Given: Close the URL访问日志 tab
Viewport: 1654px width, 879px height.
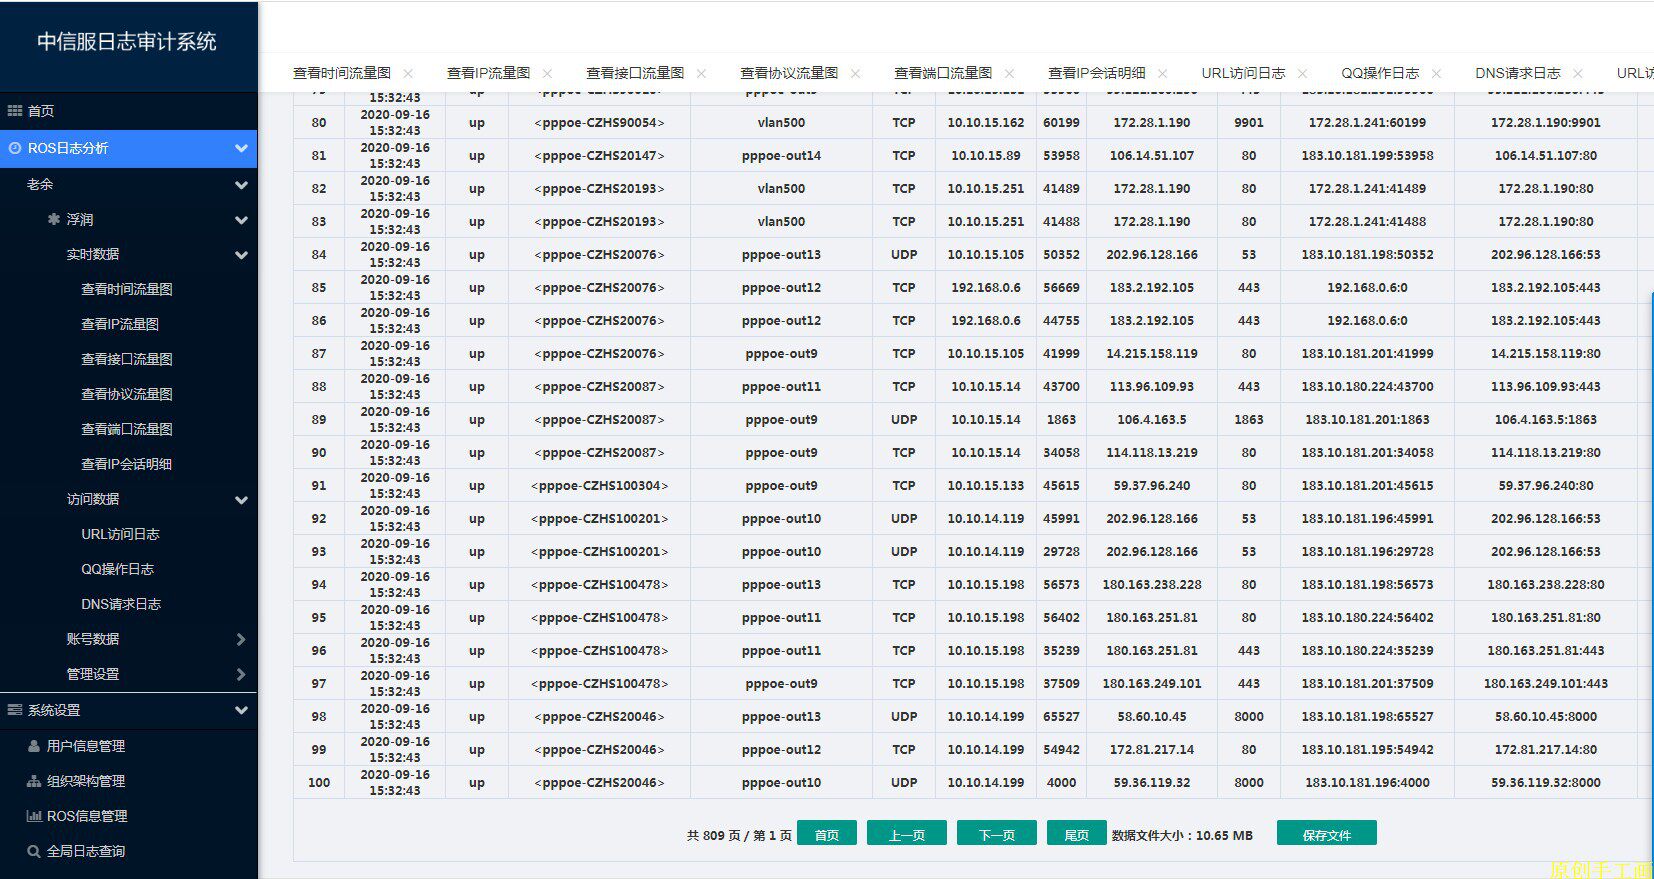Looking at the screenshot, I should pyautogui.click(x=1302, y=73).
